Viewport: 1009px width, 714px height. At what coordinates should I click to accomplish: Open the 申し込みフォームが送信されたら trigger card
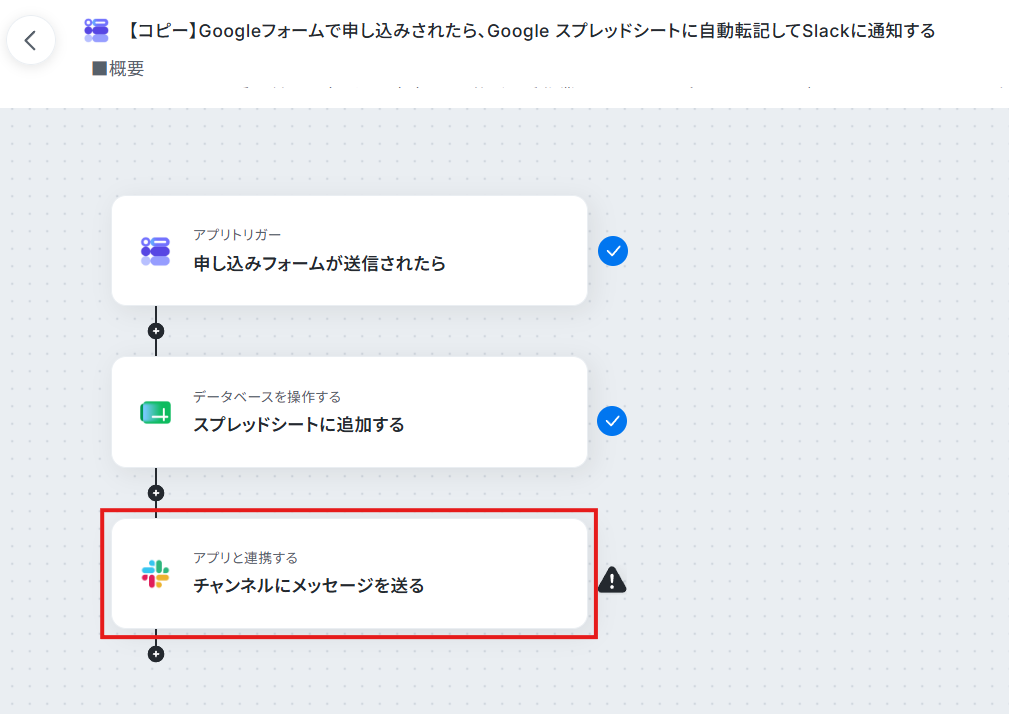349,251
